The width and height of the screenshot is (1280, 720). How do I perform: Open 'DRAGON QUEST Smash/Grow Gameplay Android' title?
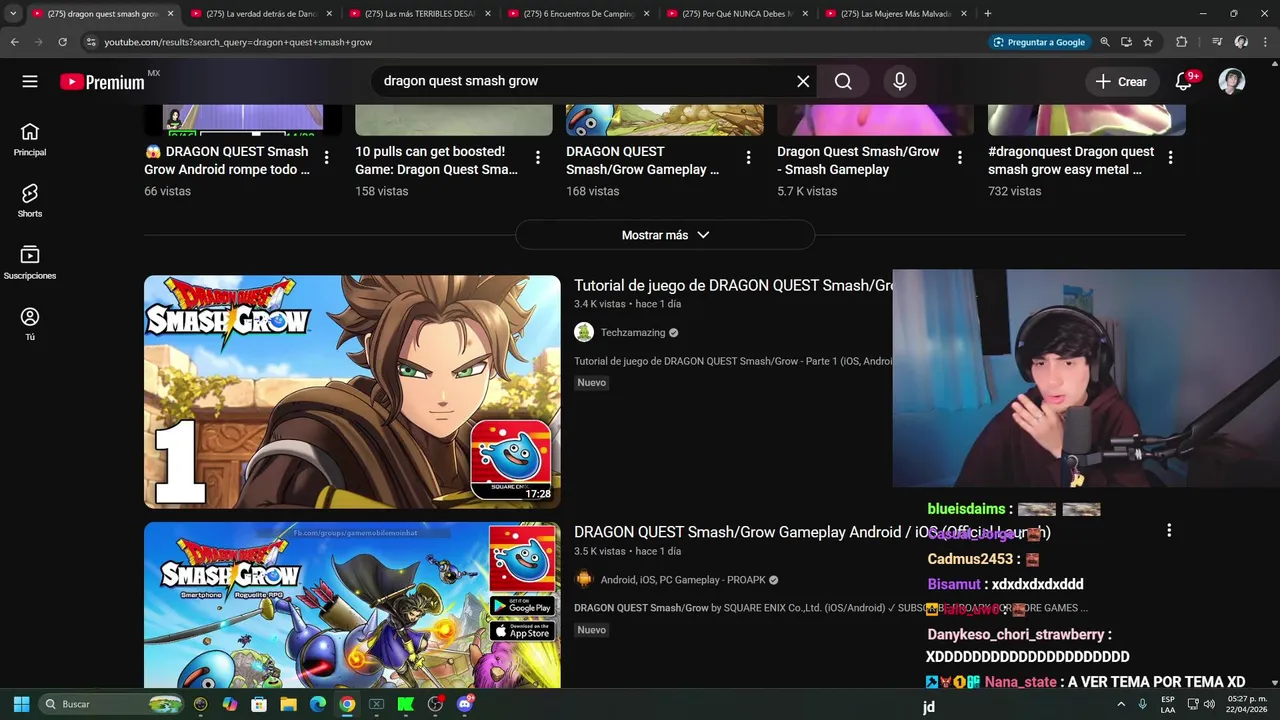[812, 532]
